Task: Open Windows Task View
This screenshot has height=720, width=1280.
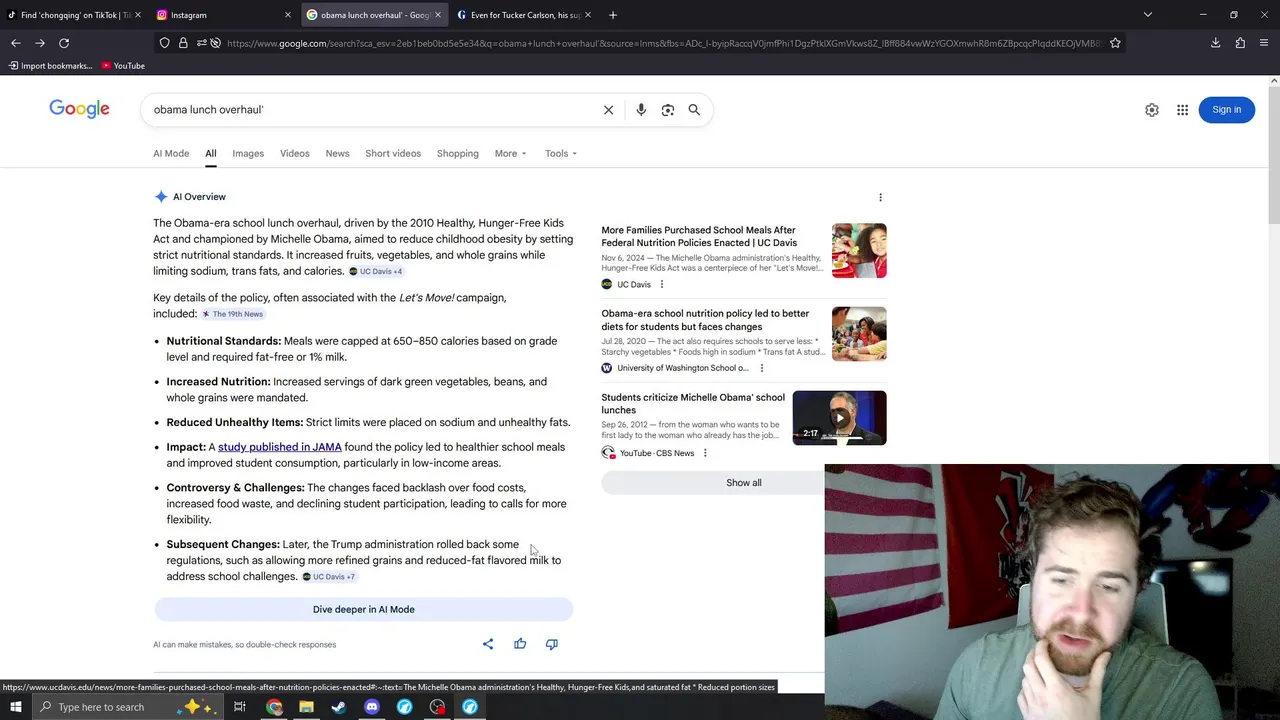Action: 240,707
